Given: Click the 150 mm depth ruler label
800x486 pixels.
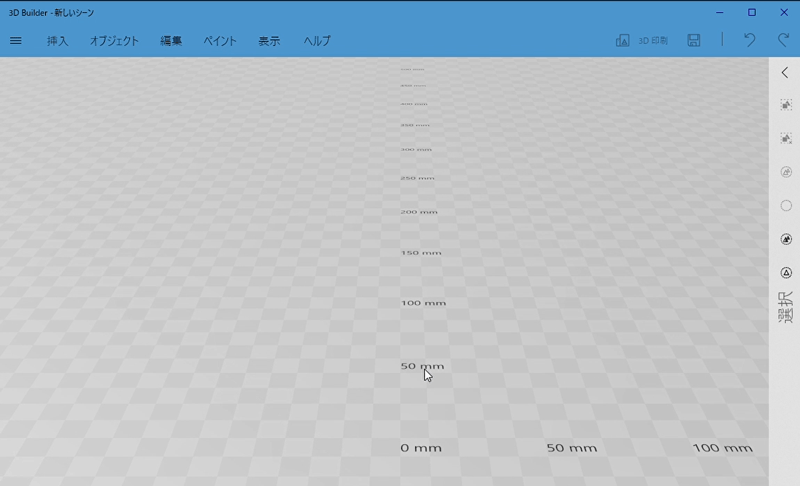Looking at the screenshot, I should [x=421, y=252].
